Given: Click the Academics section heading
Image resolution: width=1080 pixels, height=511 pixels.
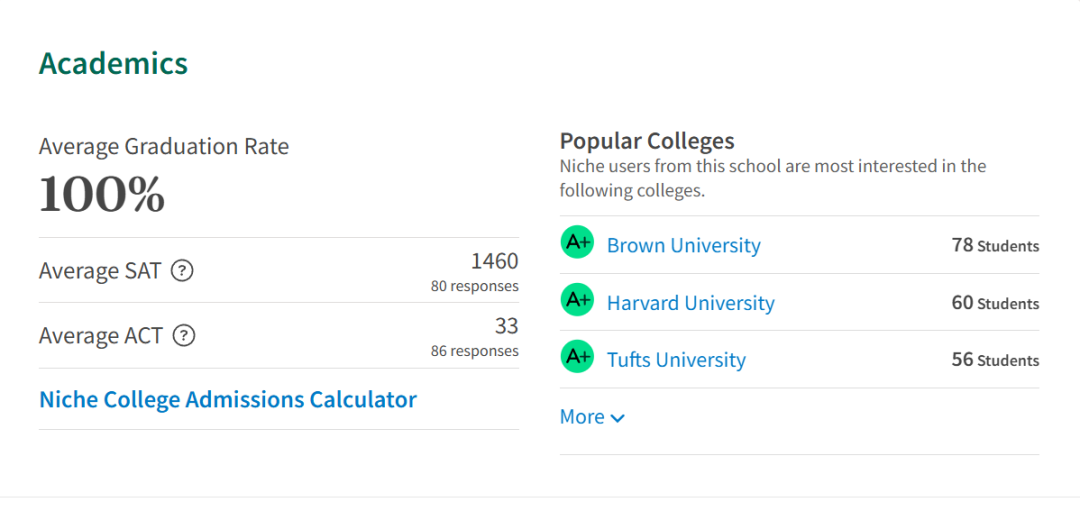Looking at the screenshot, I should (x=114, y=63).
